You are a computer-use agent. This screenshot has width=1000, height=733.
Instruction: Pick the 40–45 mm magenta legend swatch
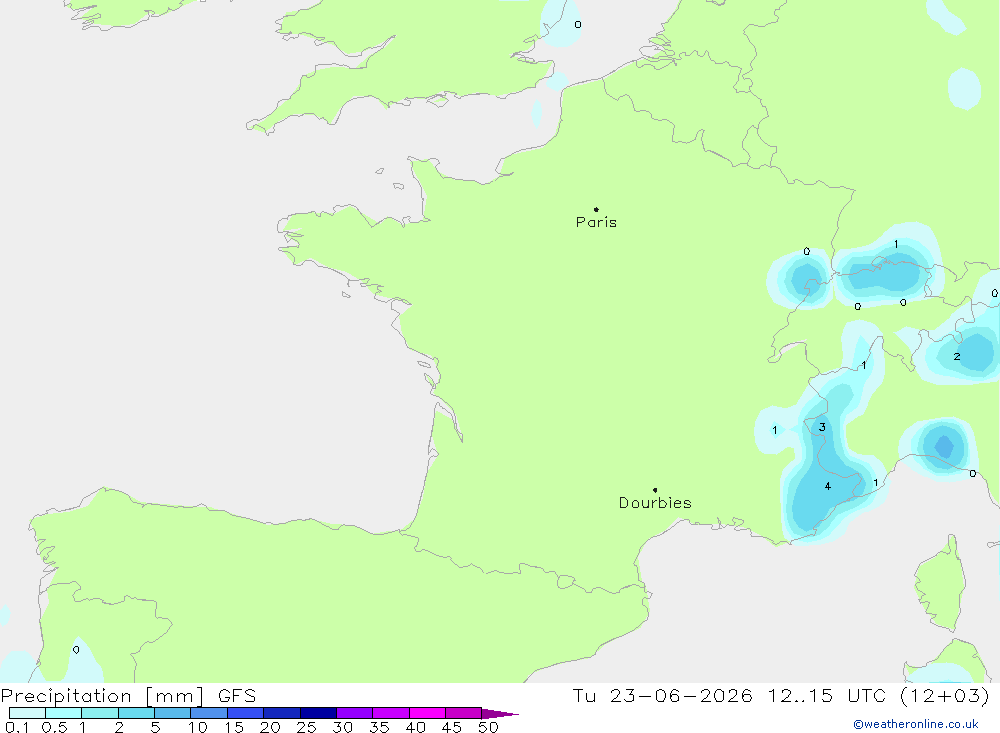coord(427,713)
